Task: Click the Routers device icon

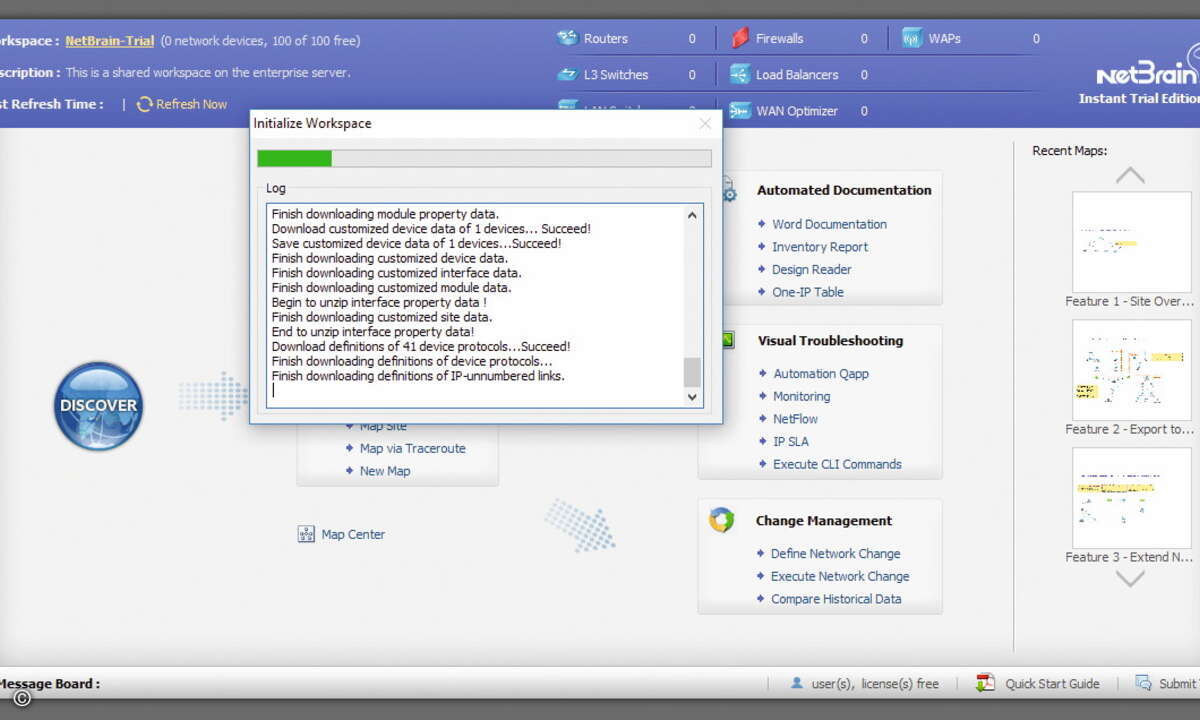Action: pos(568,38)
